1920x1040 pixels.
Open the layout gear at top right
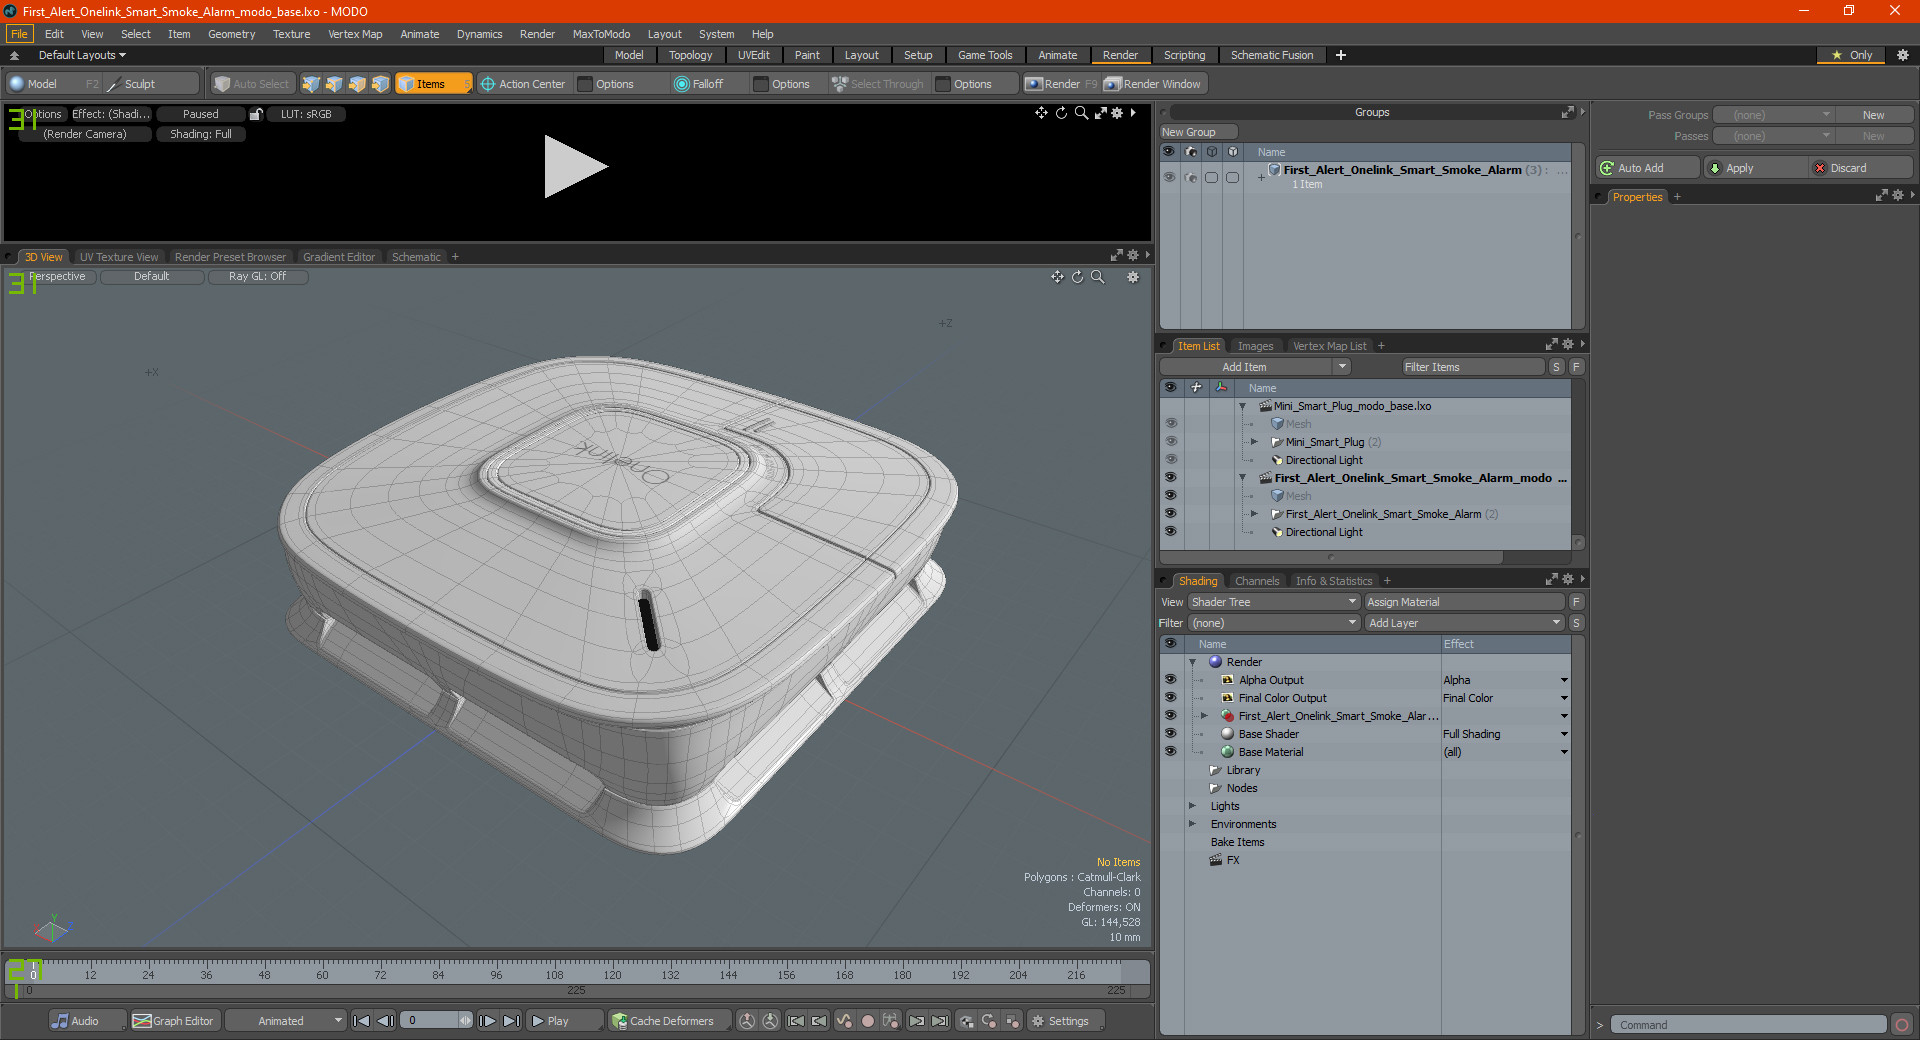point(1903,55)
